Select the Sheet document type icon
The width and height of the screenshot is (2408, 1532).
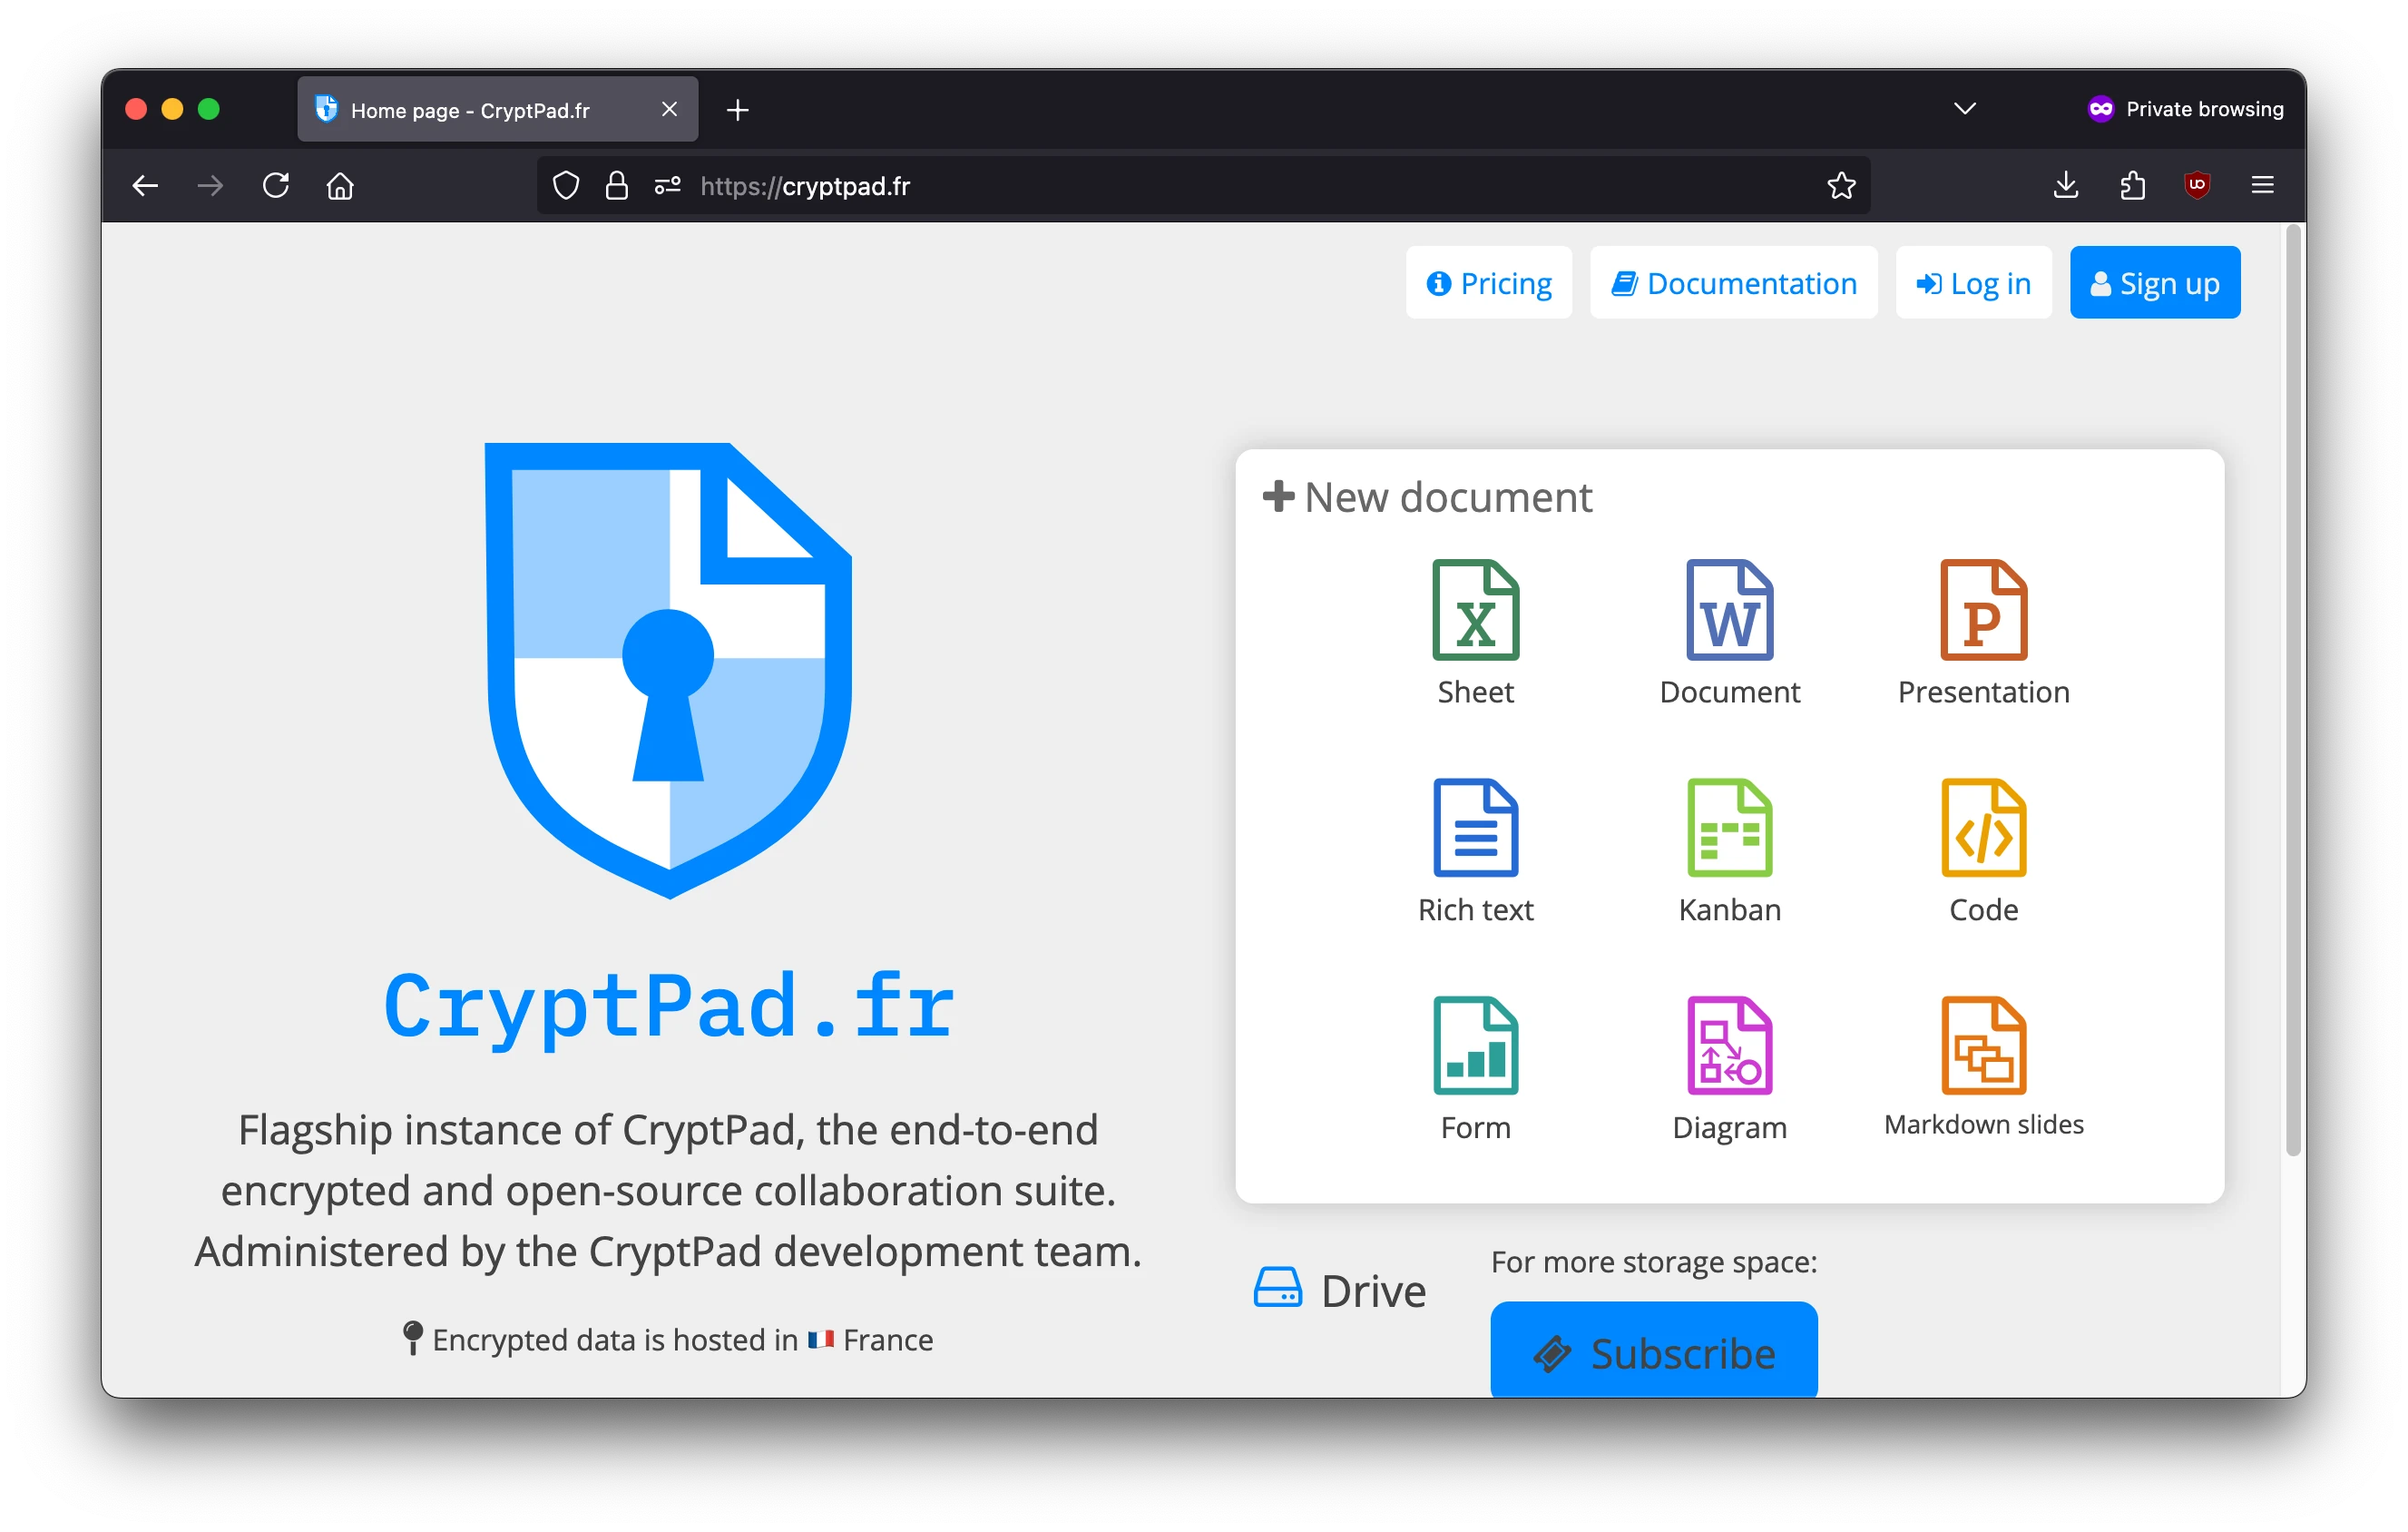[1475, 610]
